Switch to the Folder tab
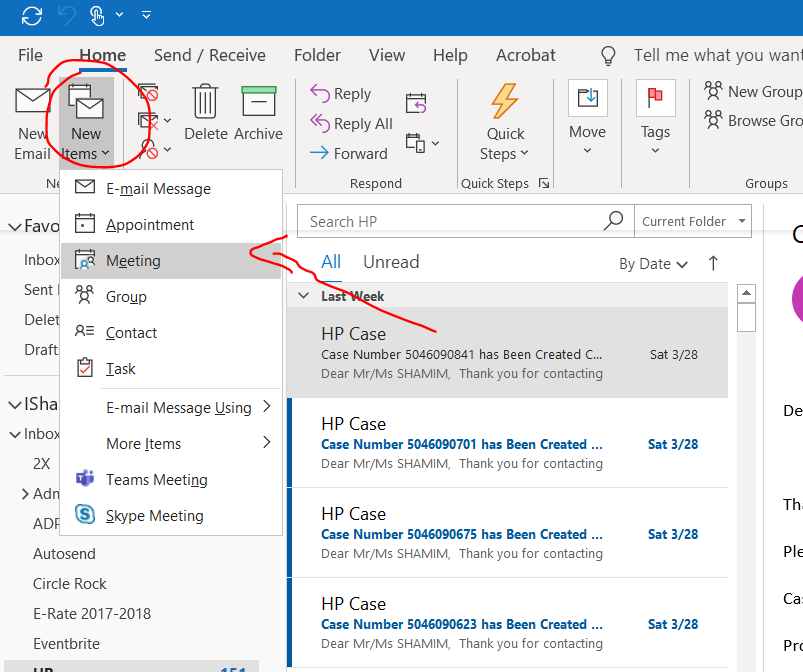Image resolution: width=803 pixels, height=672 pixels. 318,55
